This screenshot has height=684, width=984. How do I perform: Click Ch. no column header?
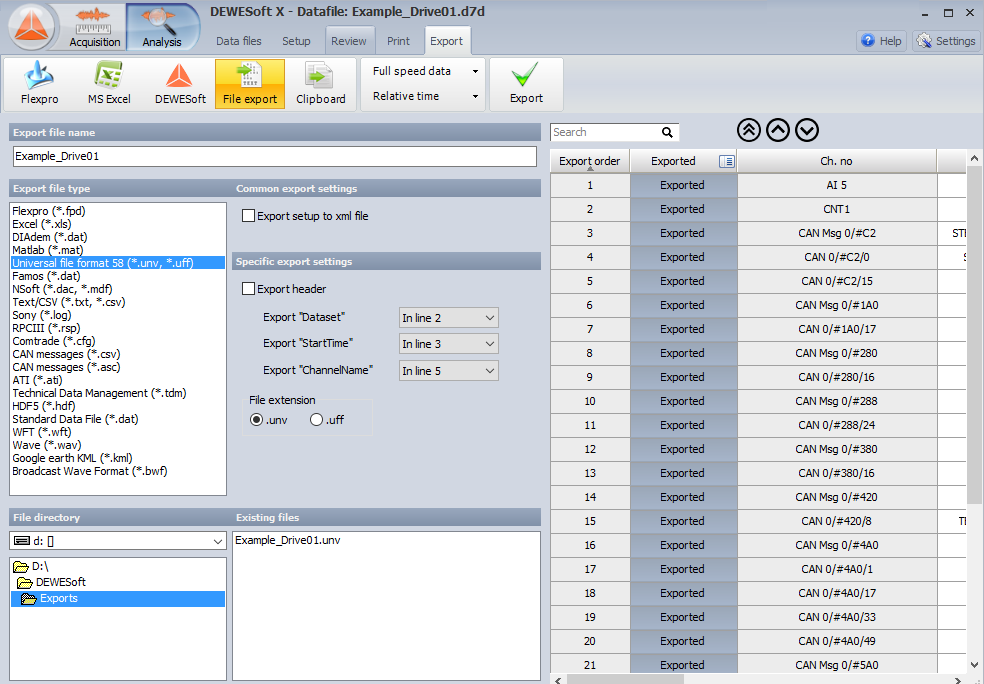tap(837, 161)
